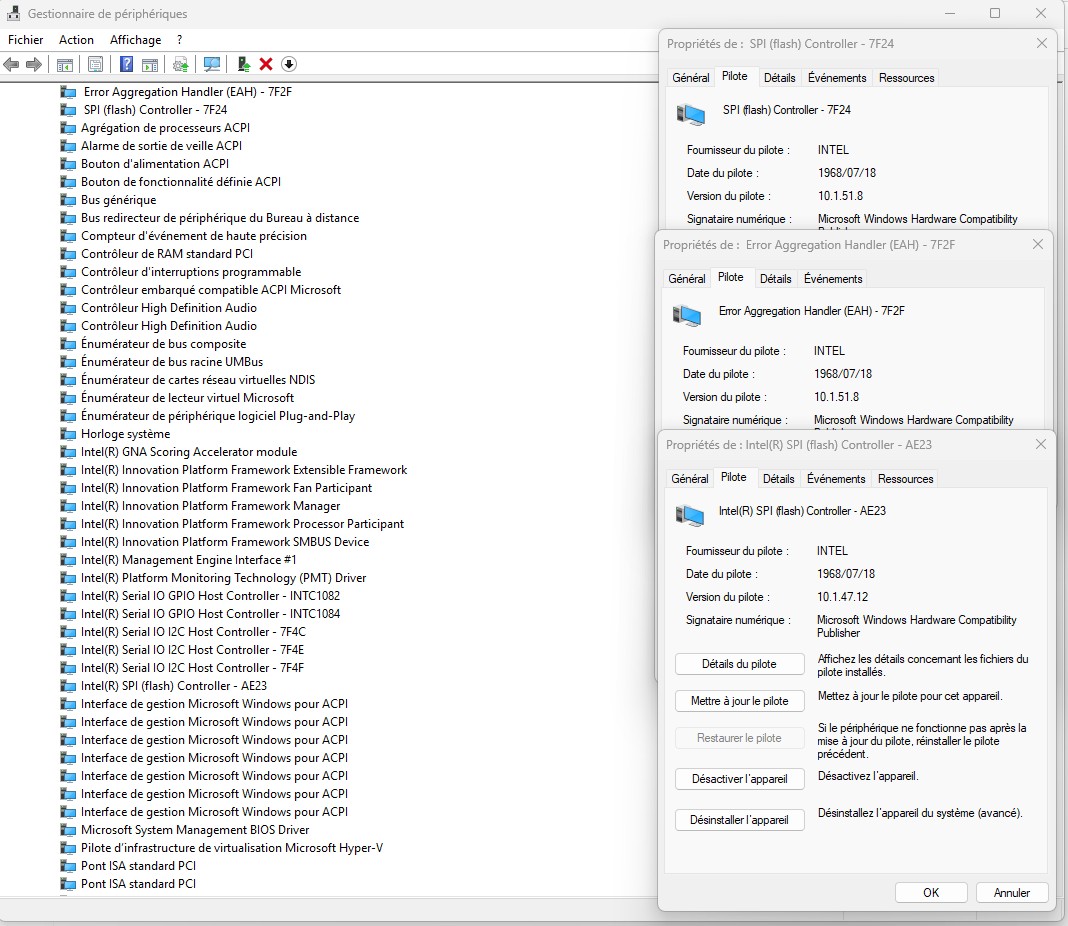
Task: Select Ressources tab in SPI Controller 7F24 dialog
Action: pos(906,78)
